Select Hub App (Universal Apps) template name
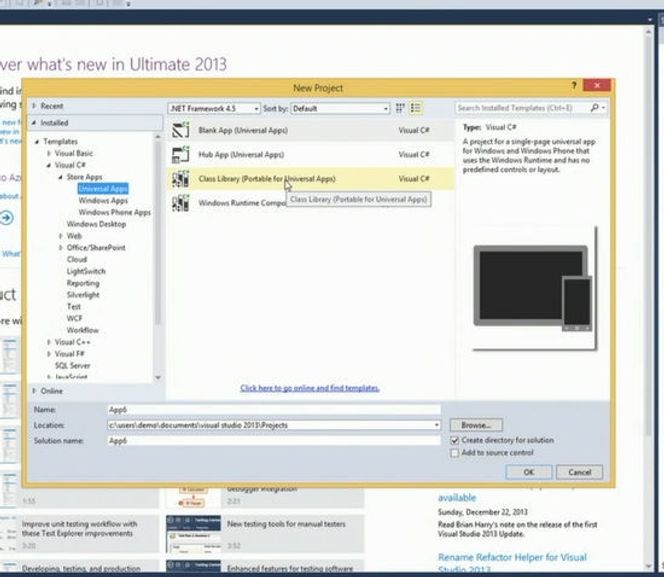Screen dimensions: 664x577 tap(241, 155)
